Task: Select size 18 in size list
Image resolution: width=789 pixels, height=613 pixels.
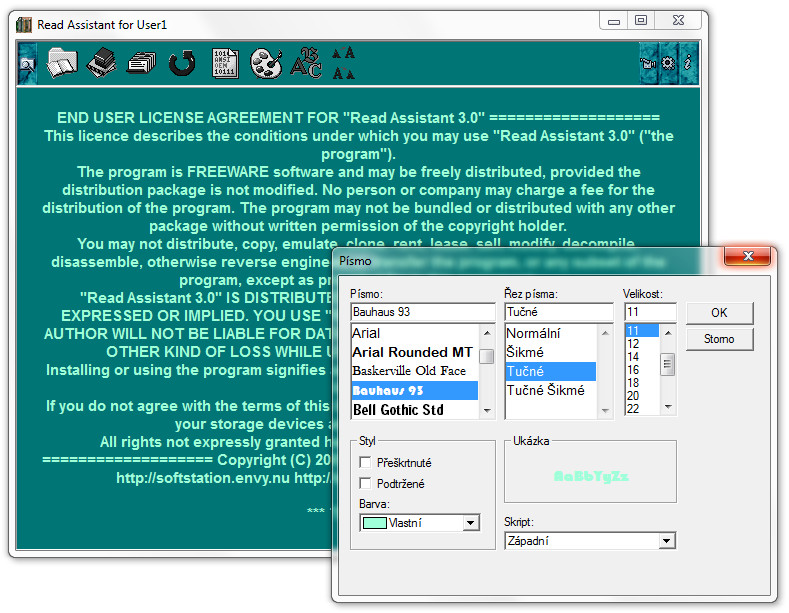Action: [642, 383]
